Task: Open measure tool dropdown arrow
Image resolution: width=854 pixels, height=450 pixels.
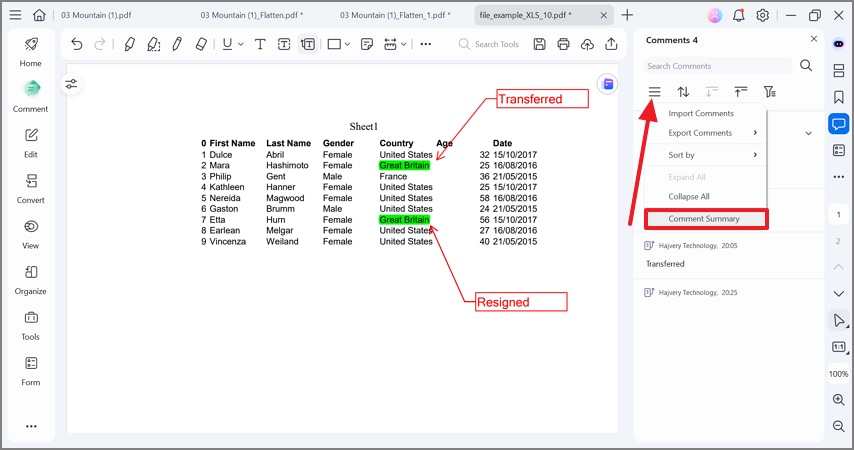Action: tap(404, 44)
